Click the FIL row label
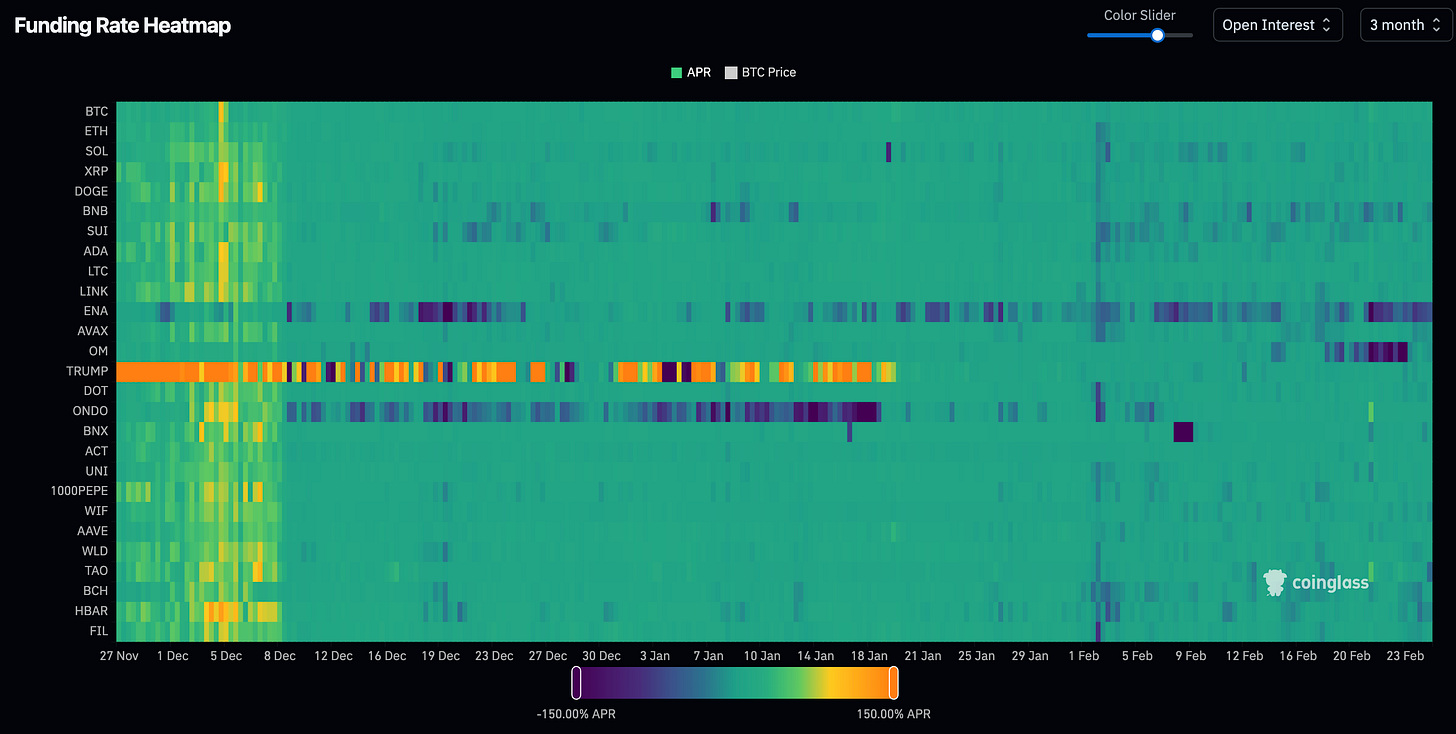The height and width of the screenshot is (734, 1456). [99, 631]
